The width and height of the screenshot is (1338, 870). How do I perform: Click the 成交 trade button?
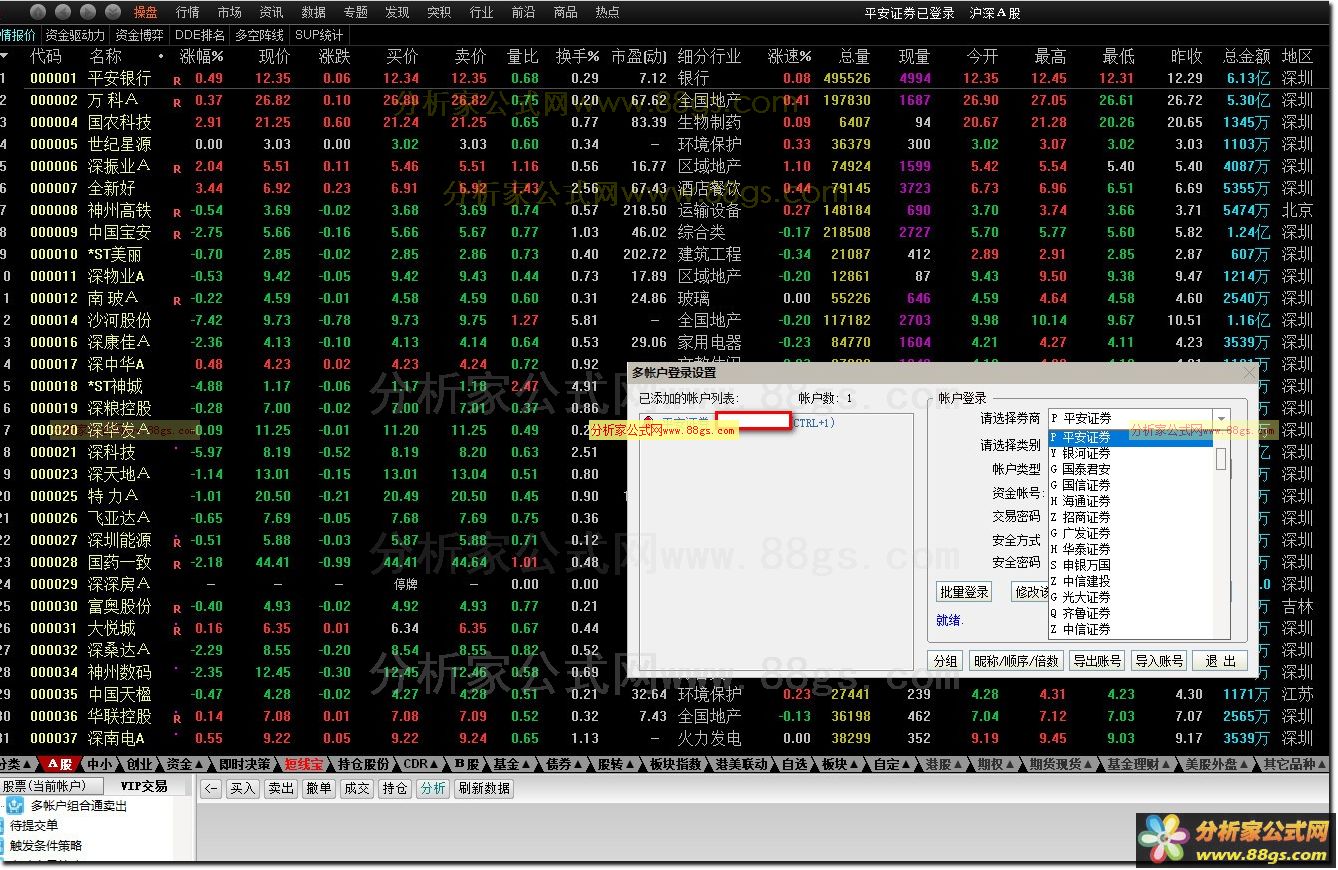click(x=357, y=788)
